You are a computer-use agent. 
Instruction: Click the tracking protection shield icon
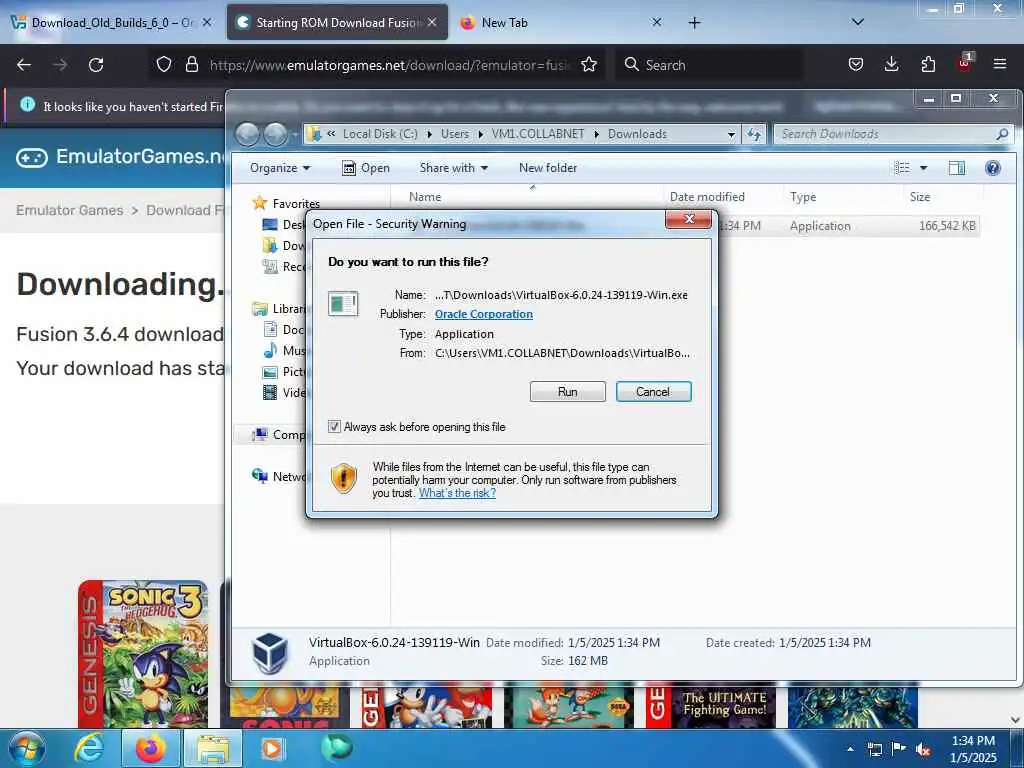[164, 64]
